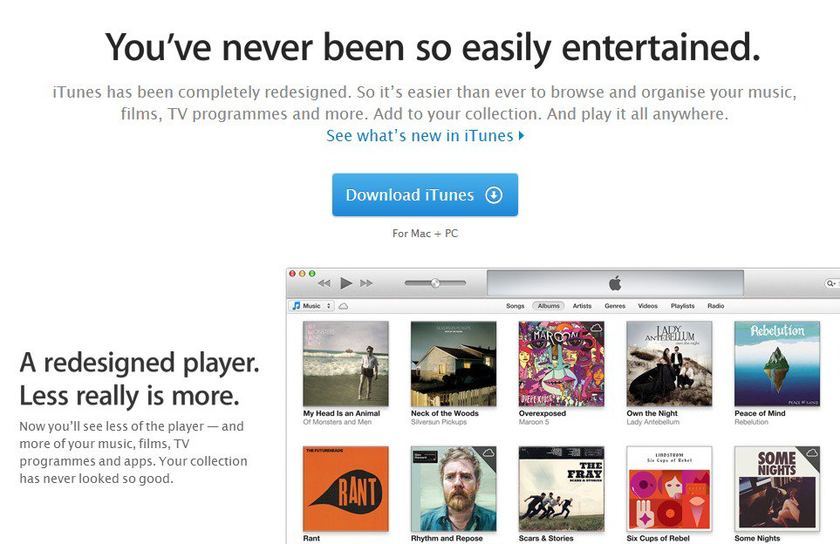Select the Albums view tab
The image size is (840, 544).
coord(549,306)
